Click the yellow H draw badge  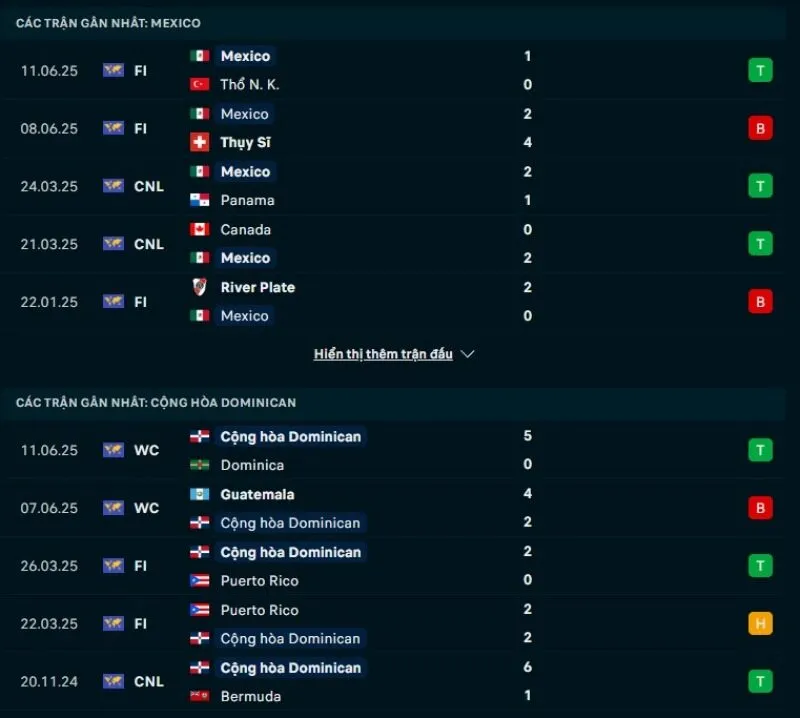[x=760, y=624]
